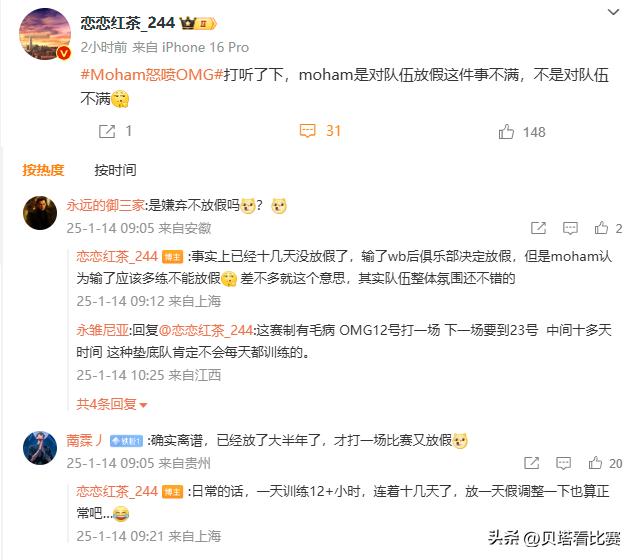This screenshot has width=635, height=560.
Task: Open 南霖丿 avatar picture
Action: pyautogui.click(x=40, y=448)
